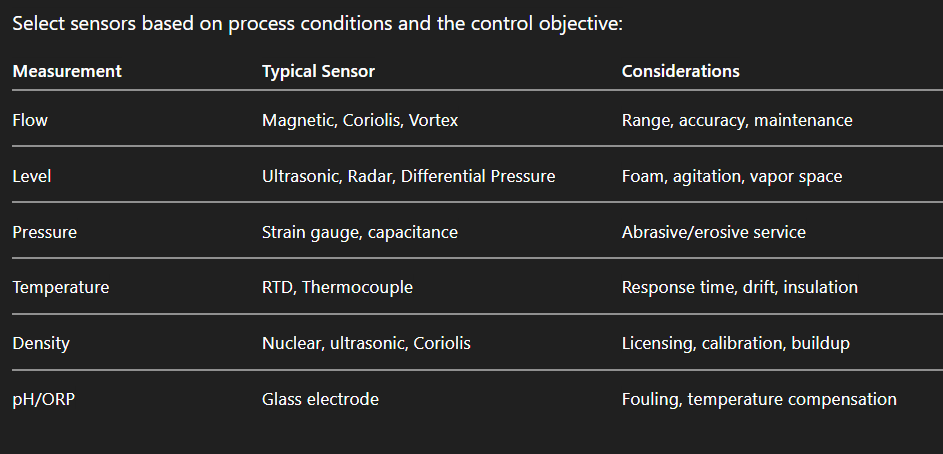Select the 'Temperature' measurement cell
This screenshot has height=454, width=943.
click(x=61, y=287)
